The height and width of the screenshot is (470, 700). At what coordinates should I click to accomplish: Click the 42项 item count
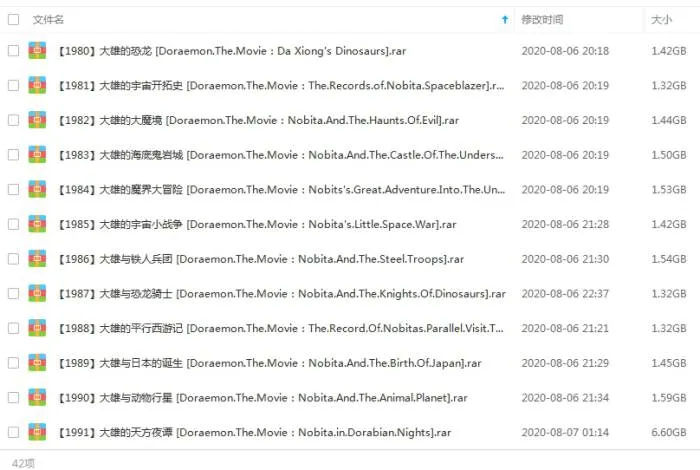pos(23,463)
